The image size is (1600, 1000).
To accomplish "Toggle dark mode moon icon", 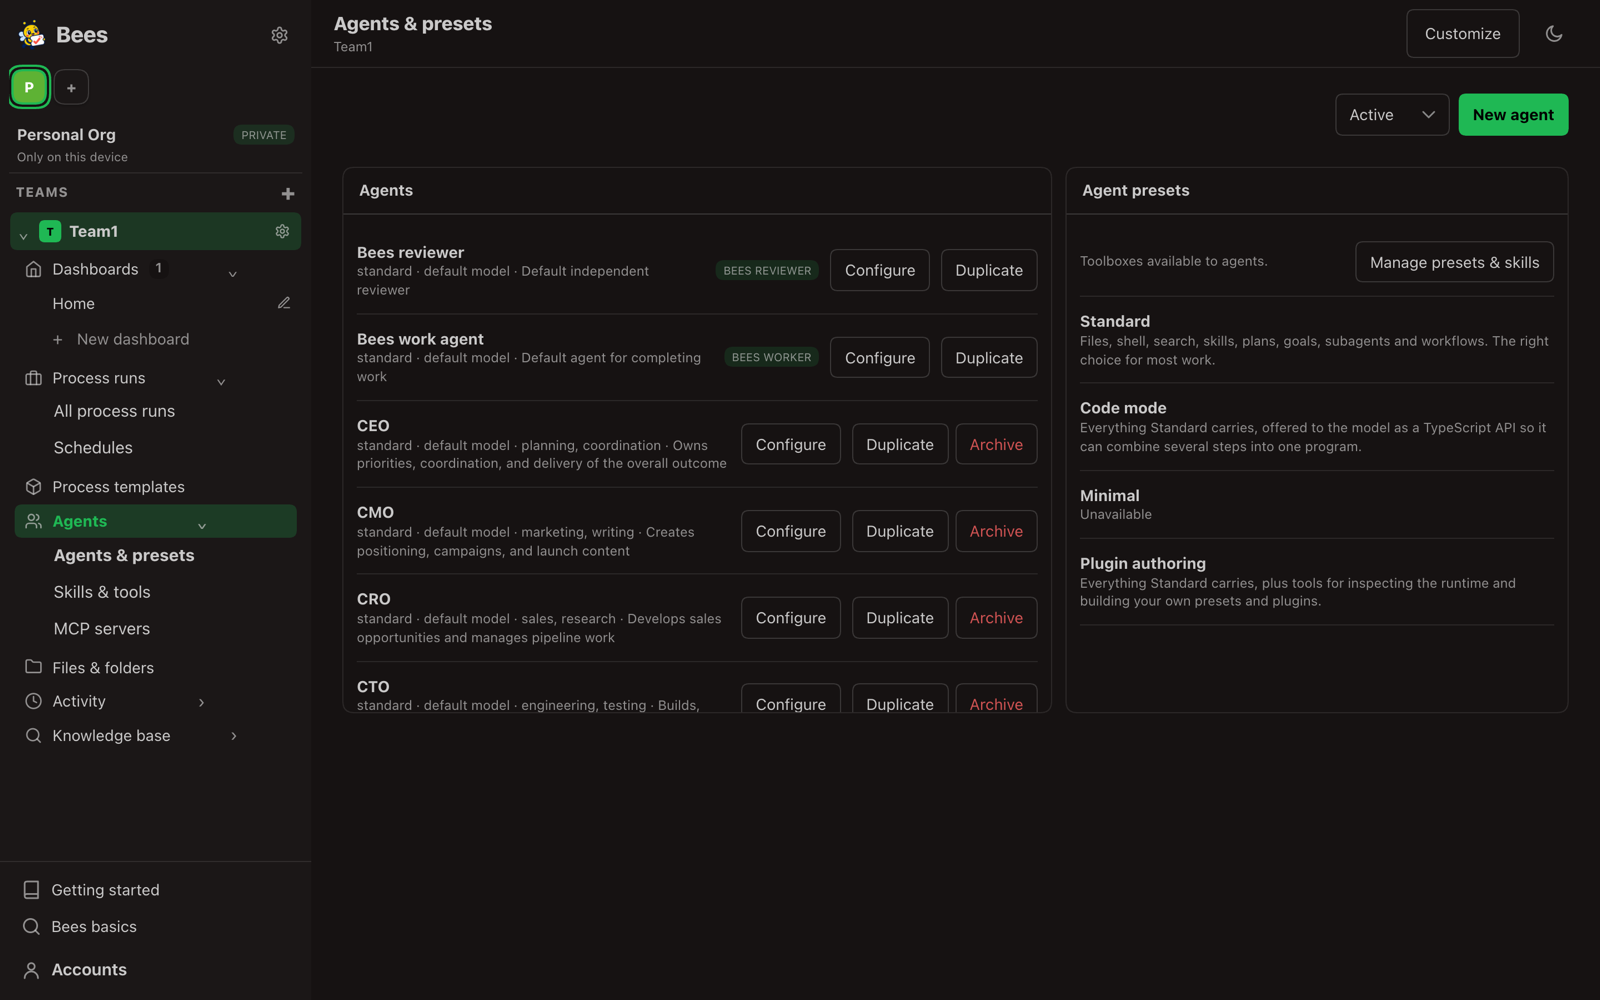I will (x=1554, y=33).
